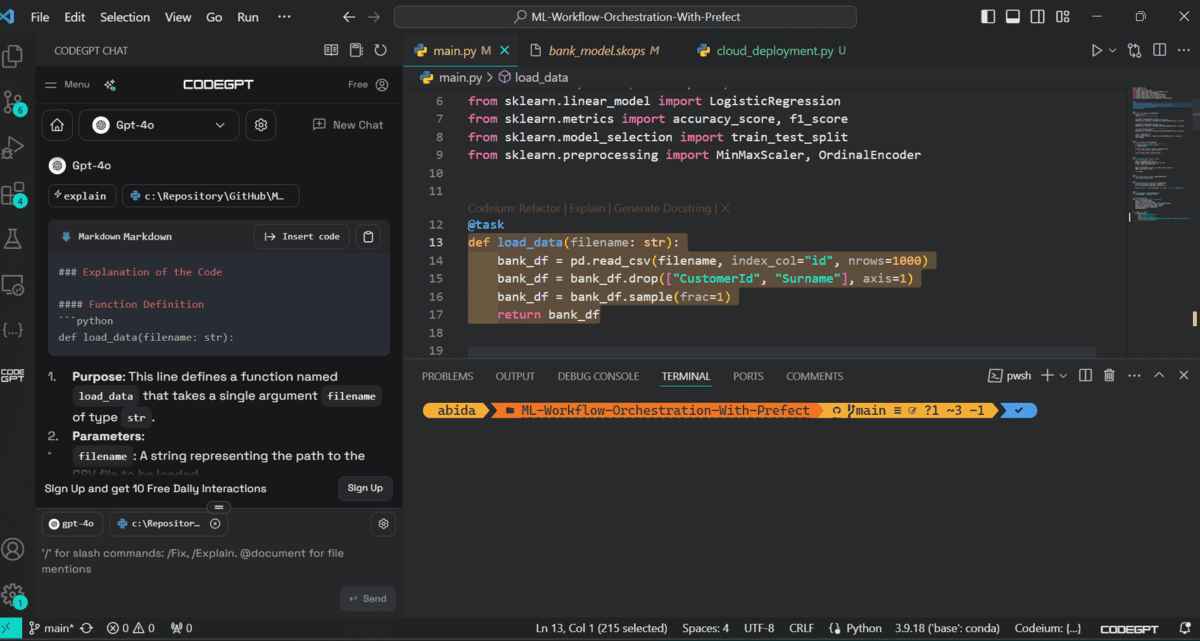Open Source Control view with 6 changes
Screen dimensions: 1200x641
[x=13, y=102]
